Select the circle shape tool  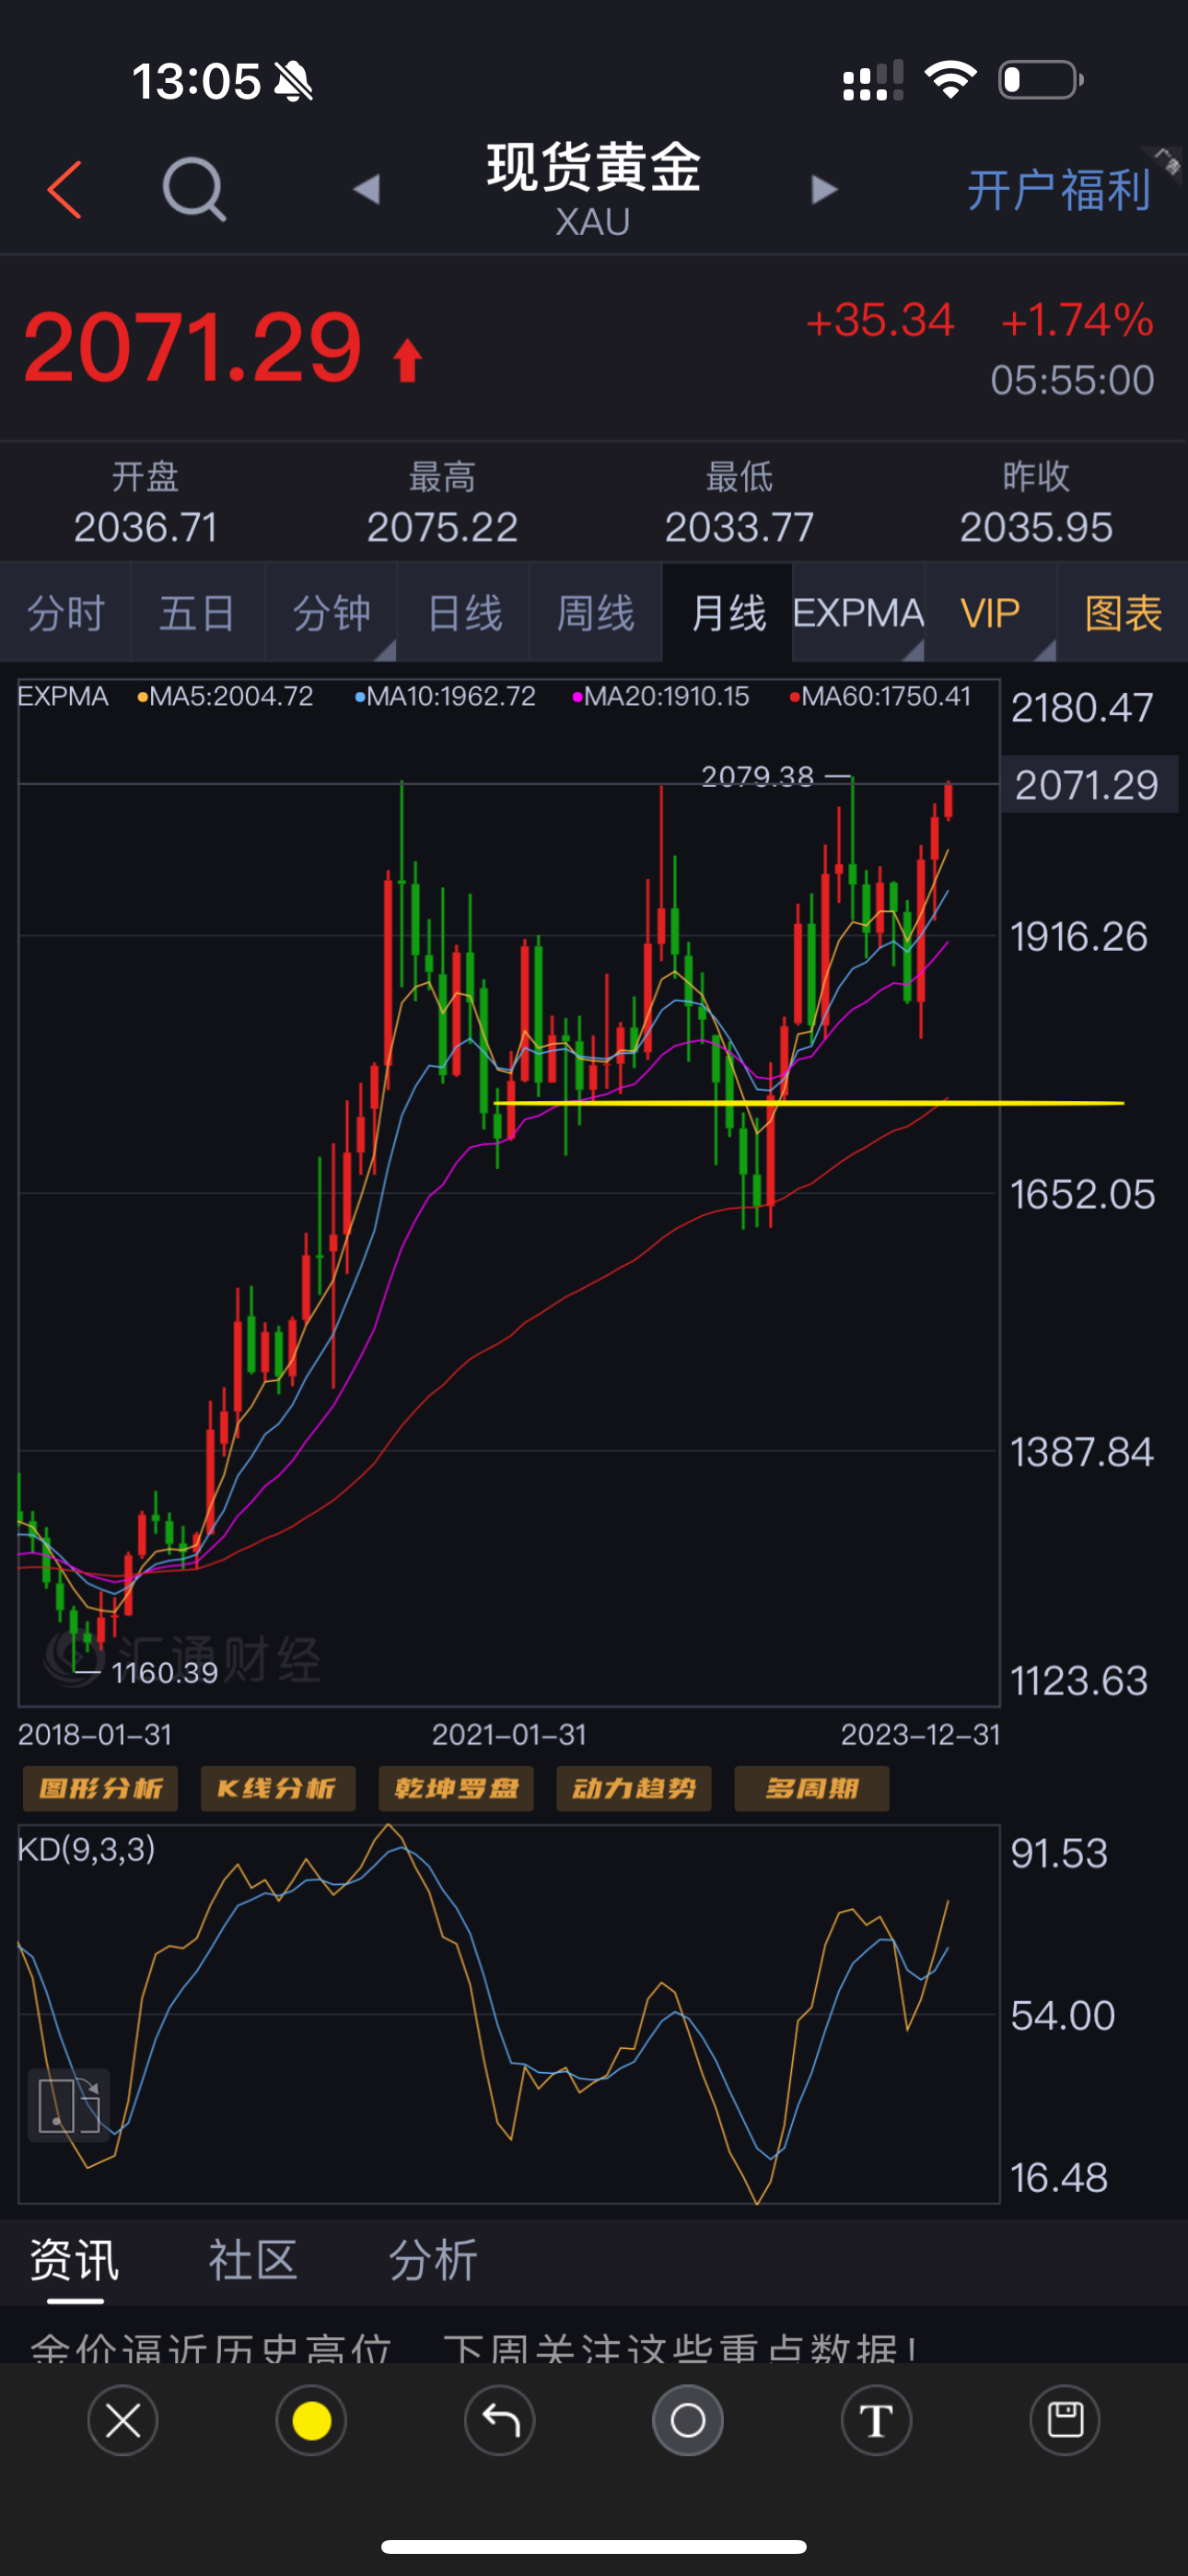point(688,2421)
